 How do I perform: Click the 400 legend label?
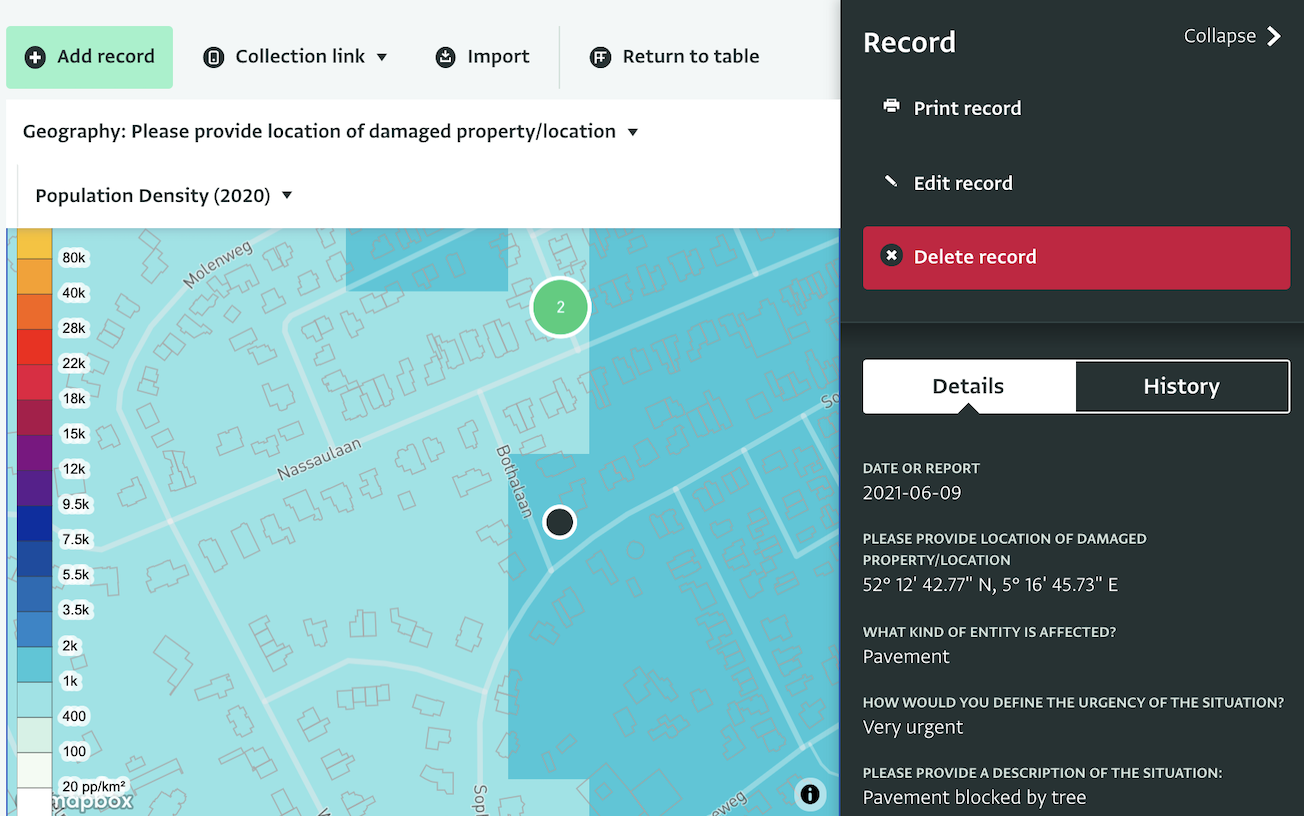coord(74,716)
